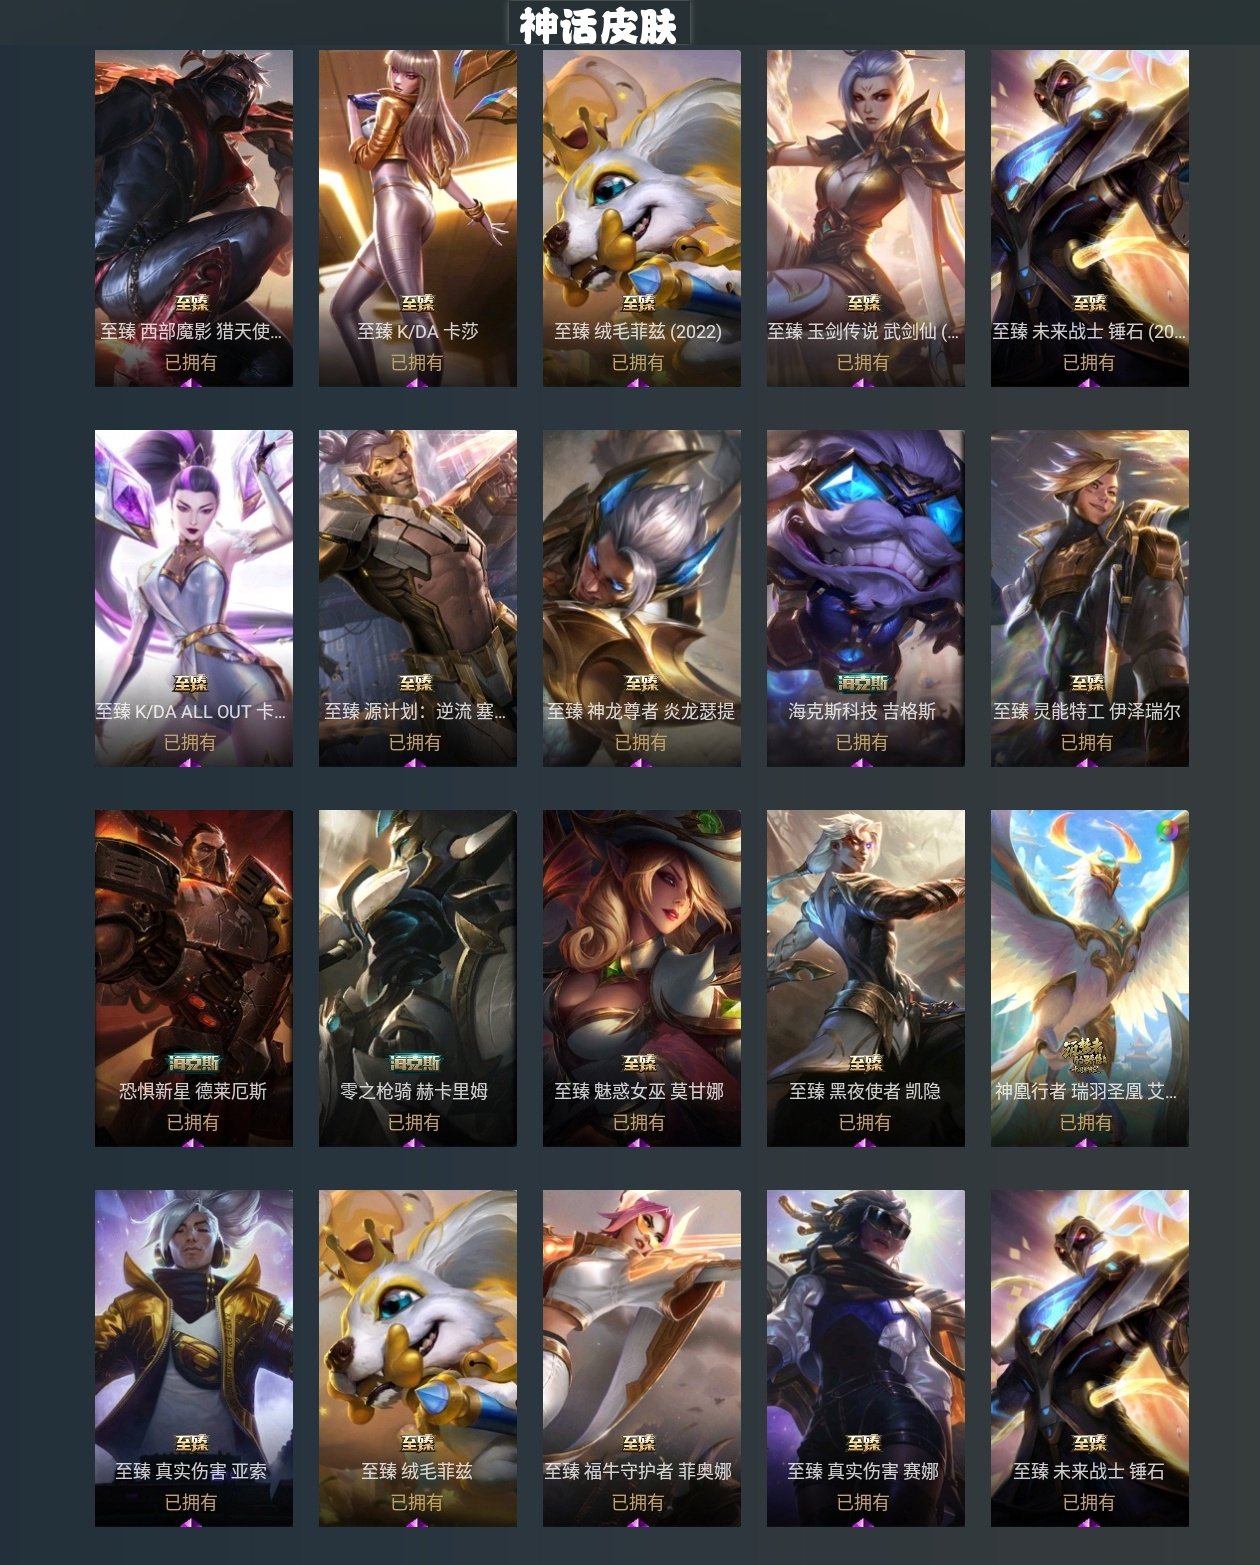Select the 至臻 黑夜使者 凯隐 skin card
Viewport: 1260px width, 1565px height.
pyautogui.click(x=866, y=978)
